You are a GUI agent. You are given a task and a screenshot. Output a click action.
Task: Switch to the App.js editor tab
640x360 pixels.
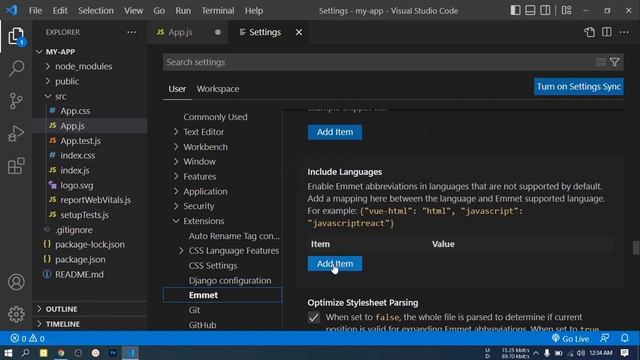point(180,32)
